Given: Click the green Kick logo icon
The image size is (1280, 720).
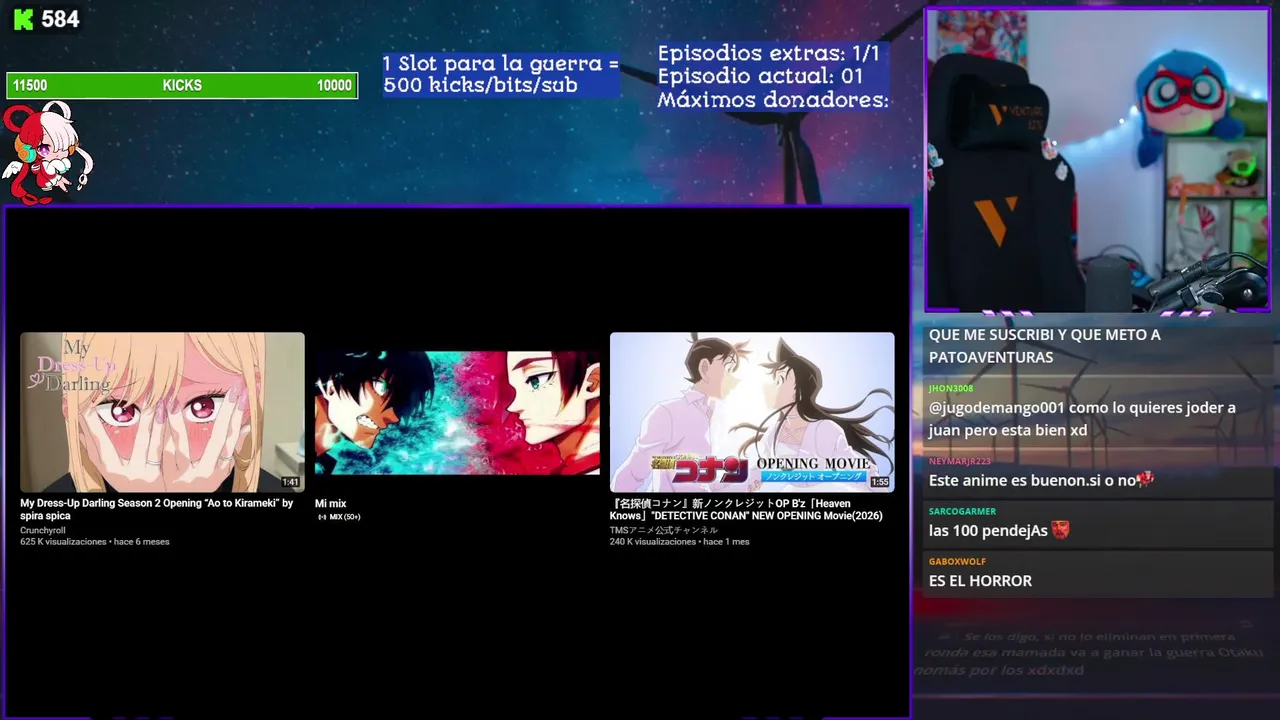Looking at the screenshot, I should pos(22,19).
